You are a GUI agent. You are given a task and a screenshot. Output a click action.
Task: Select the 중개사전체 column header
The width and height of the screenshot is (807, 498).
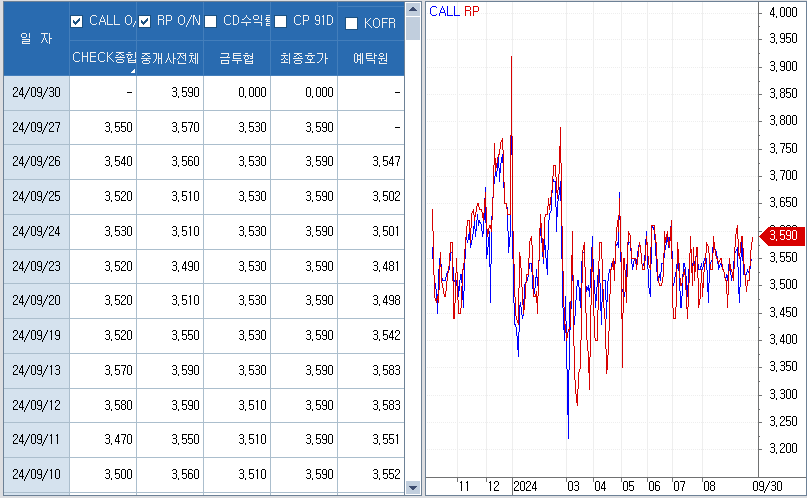(170, 58)
